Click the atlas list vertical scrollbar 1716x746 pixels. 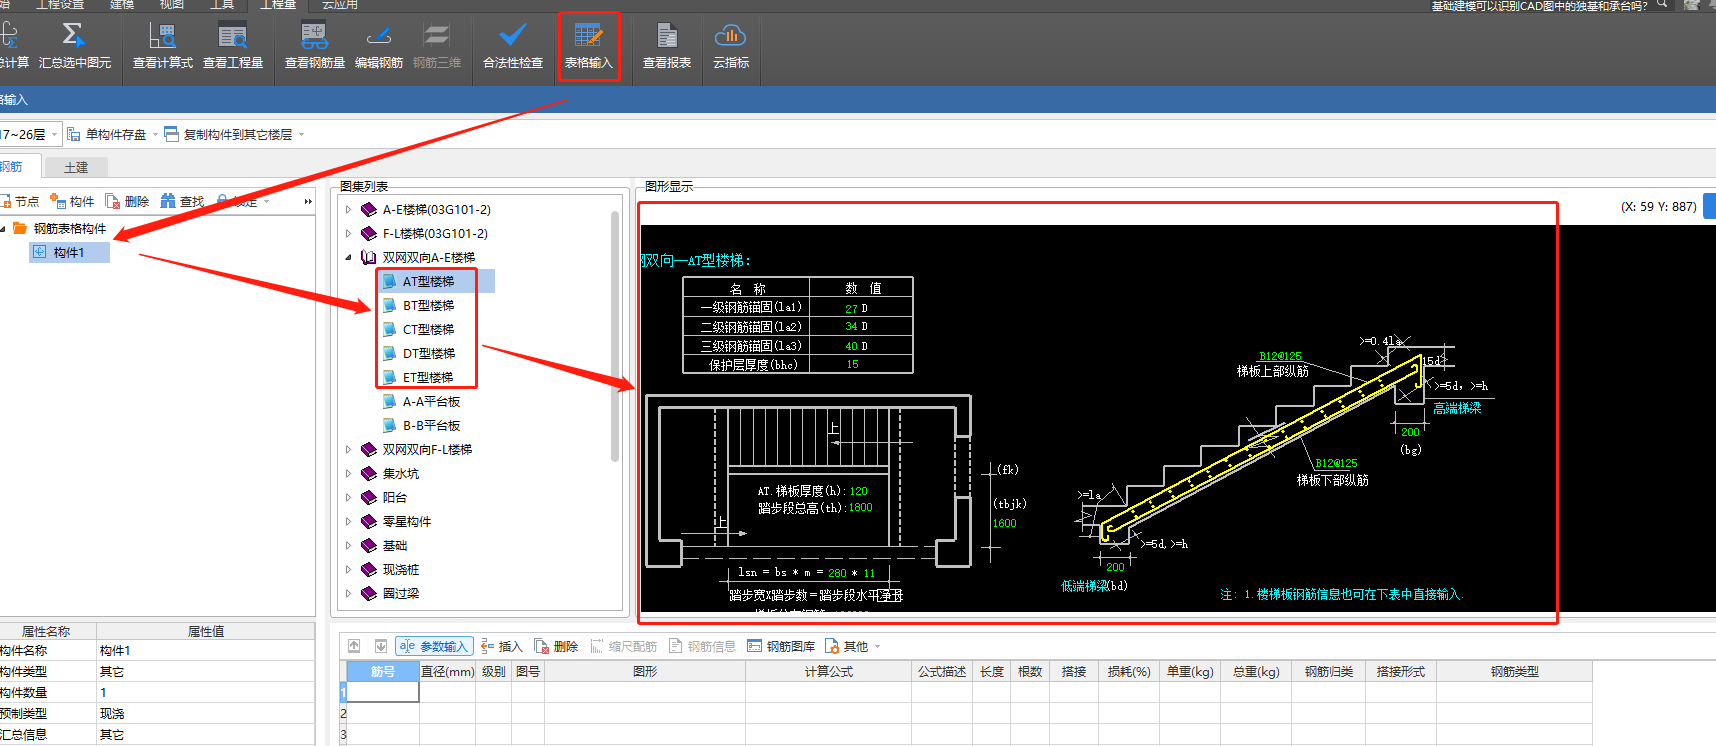point(614,336)
